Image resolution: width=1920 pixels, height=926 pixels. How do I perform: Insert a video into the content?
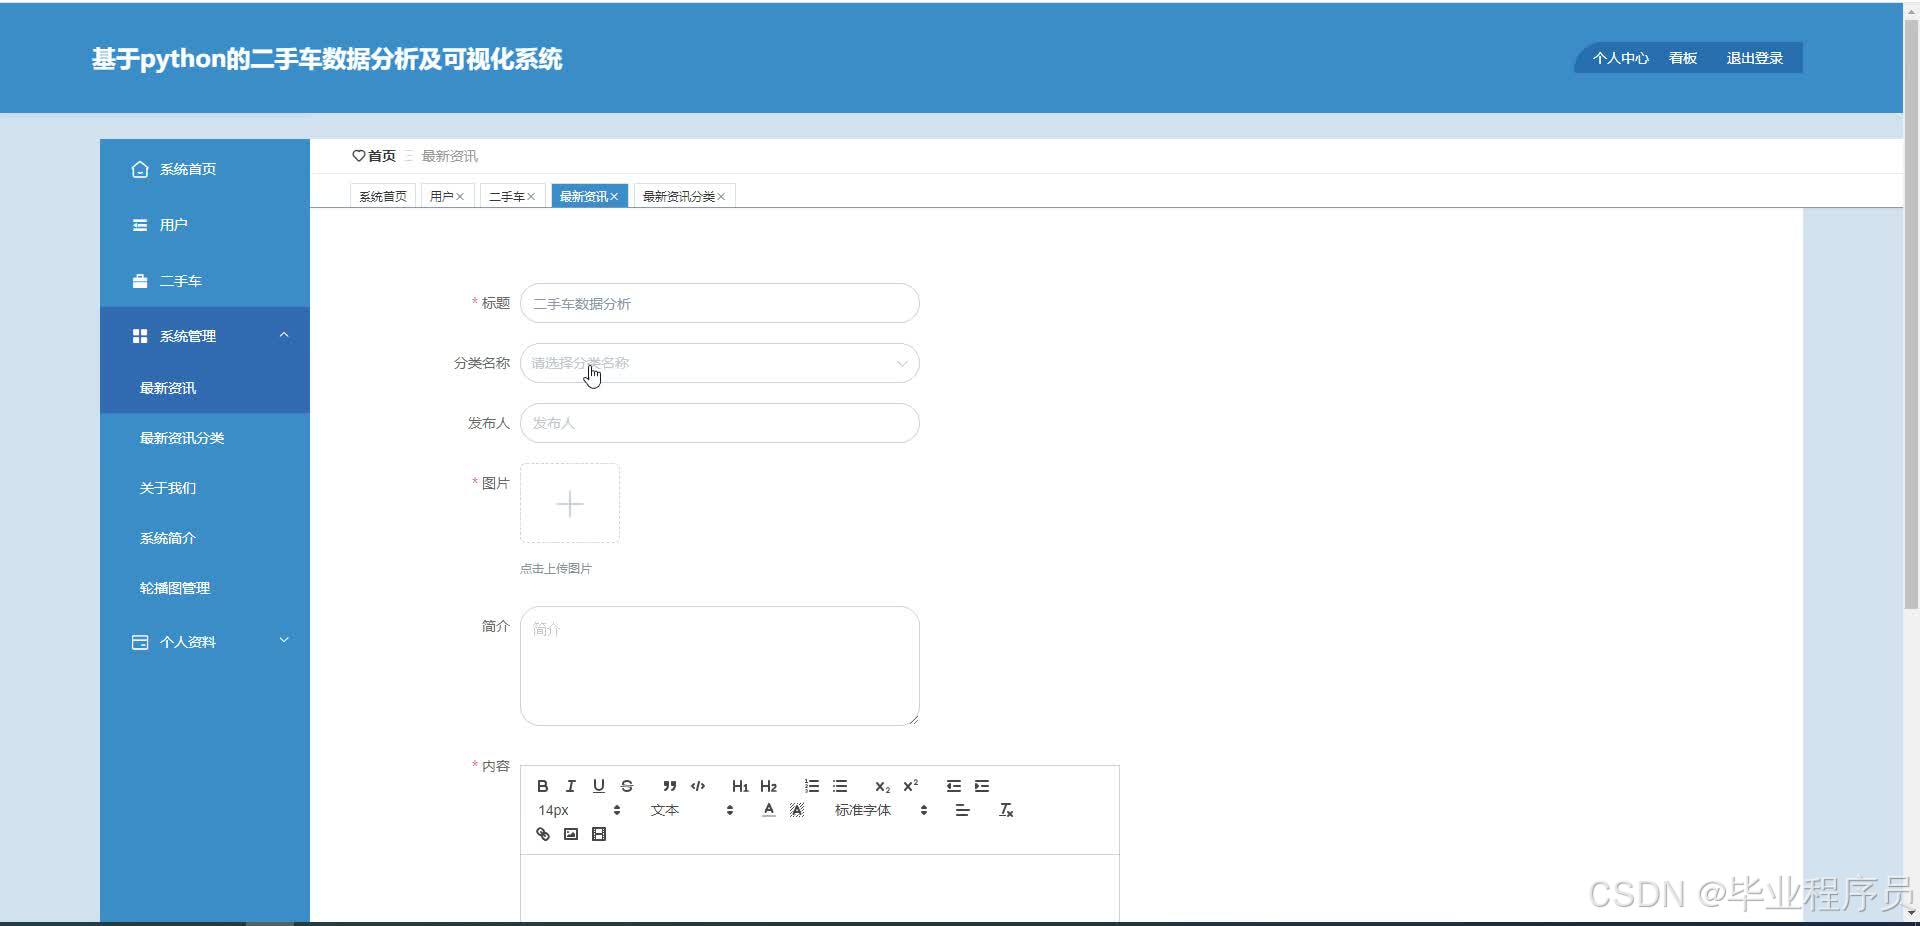(599, 834)
